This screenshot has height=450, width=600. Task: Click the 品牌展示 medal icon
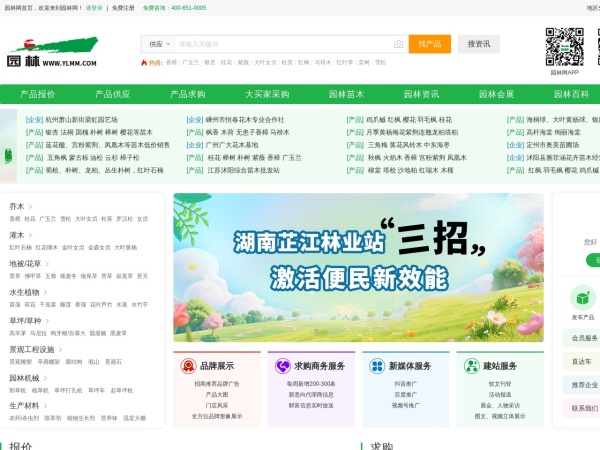187,366
